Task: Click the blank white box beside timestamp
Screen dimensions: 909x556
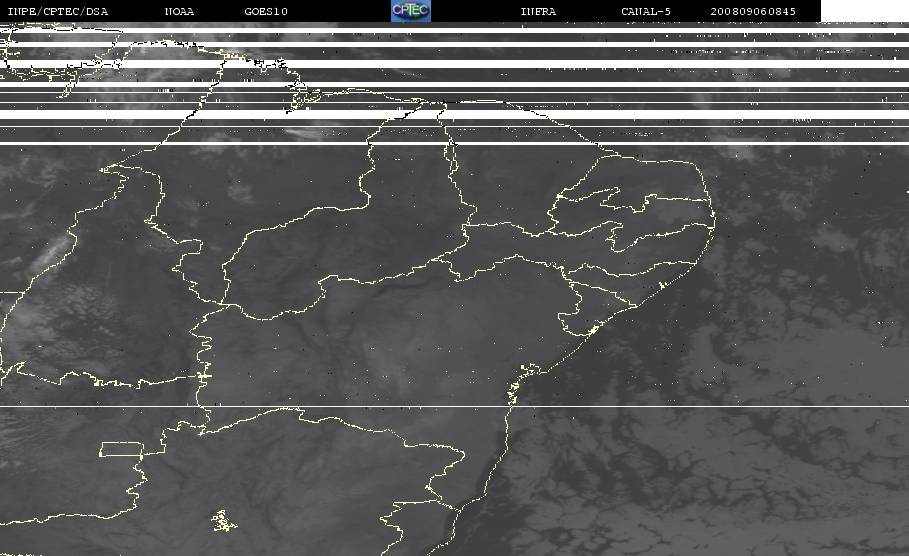Action: point(864,10)
